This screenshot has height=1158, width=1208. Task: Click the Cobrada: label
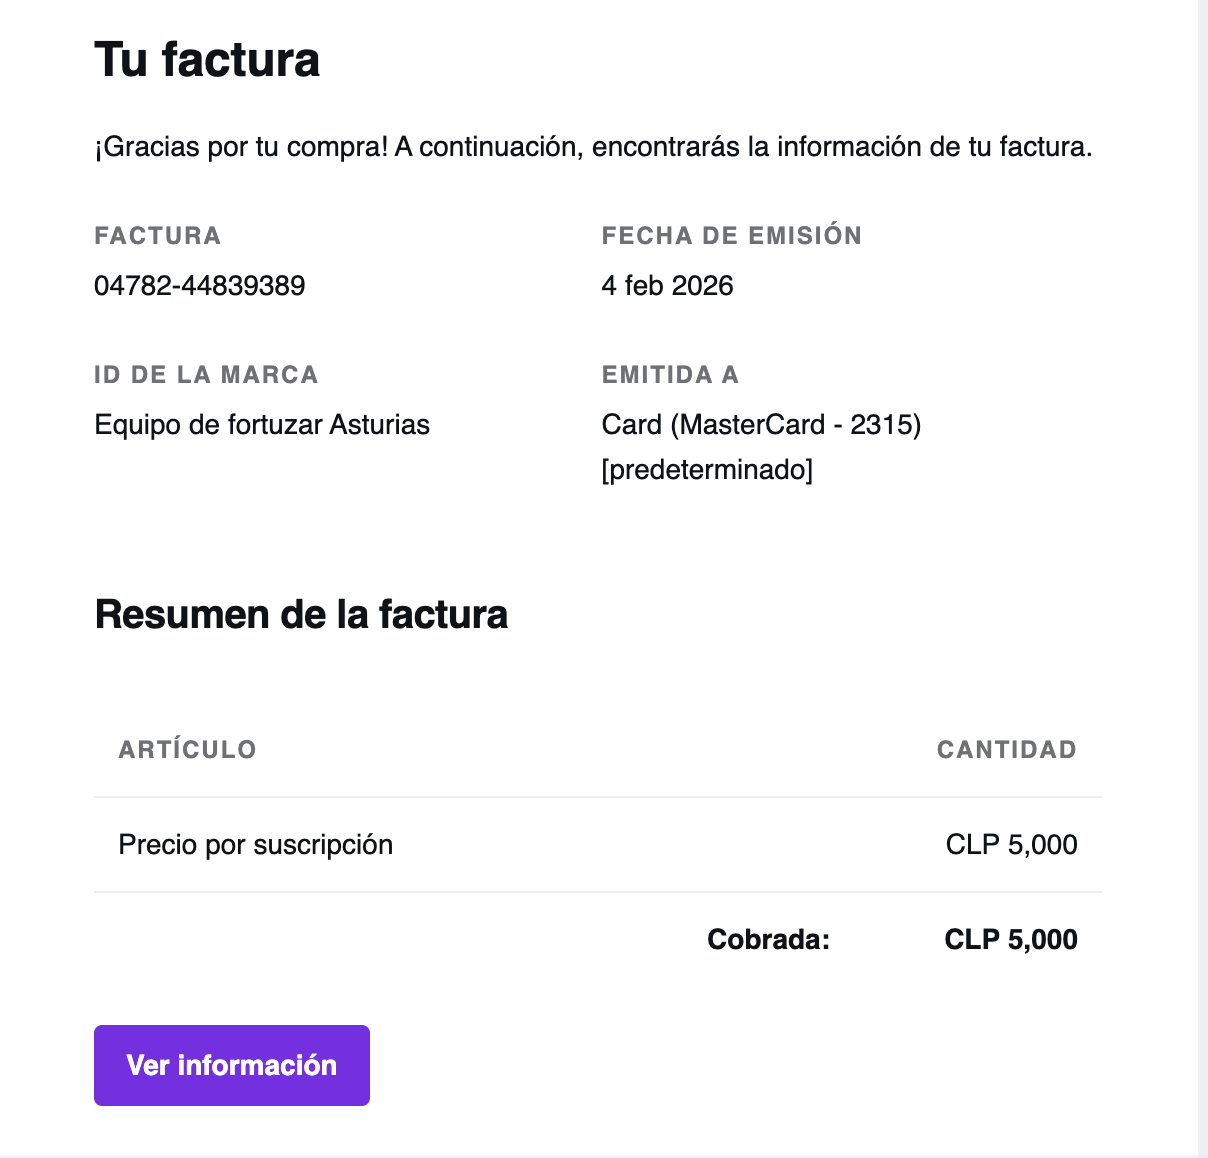click(x=768, y=940)
